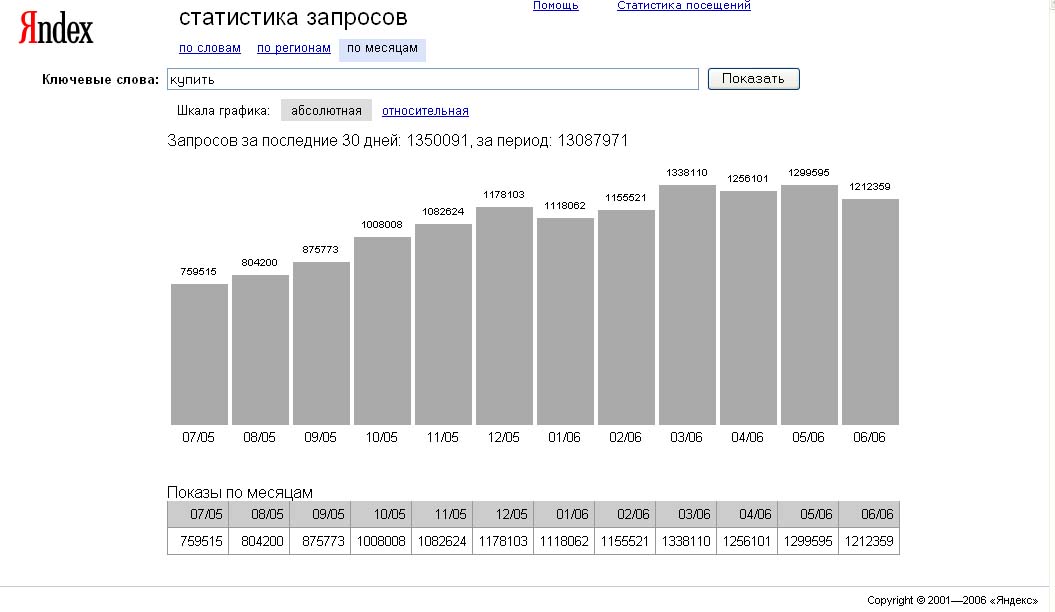This screenshot has height=612, width=1055.
Task: Click the 05/06 header cell in table
Action: point(808,514)
